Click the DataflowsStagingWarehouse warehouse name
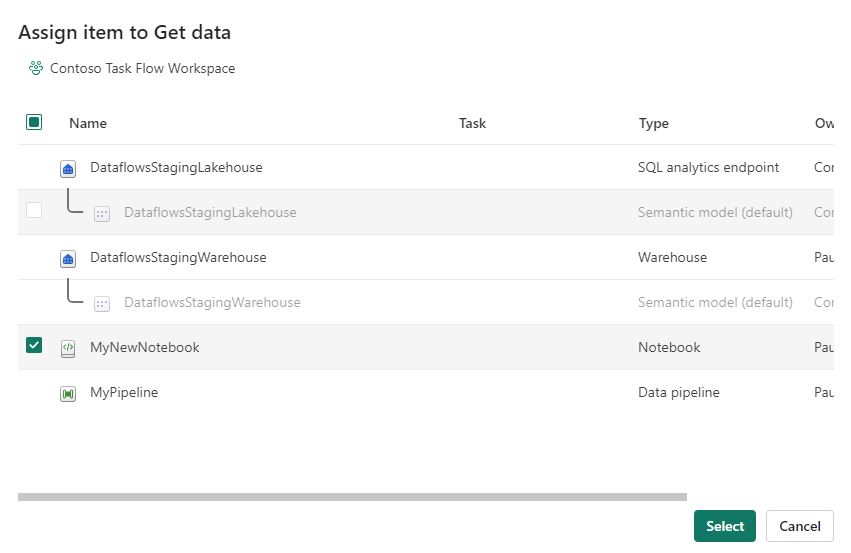 [x=178, y=257]
